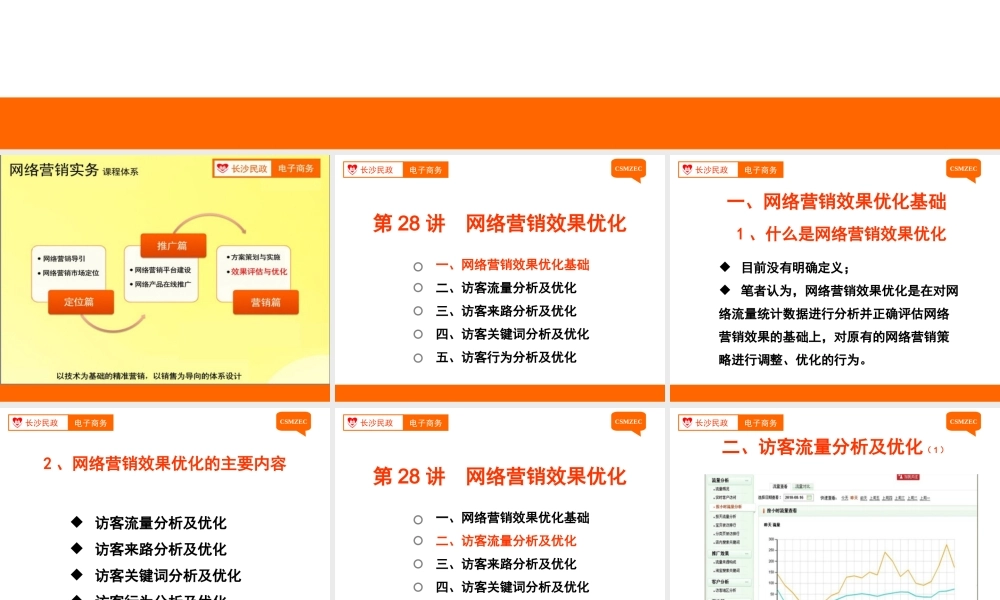Image resolution: width=1000 pixels, height=600 pixels.
Task: Click the circle bullet beside 五、访客行为分析及优化
Action: pos(417,357)
